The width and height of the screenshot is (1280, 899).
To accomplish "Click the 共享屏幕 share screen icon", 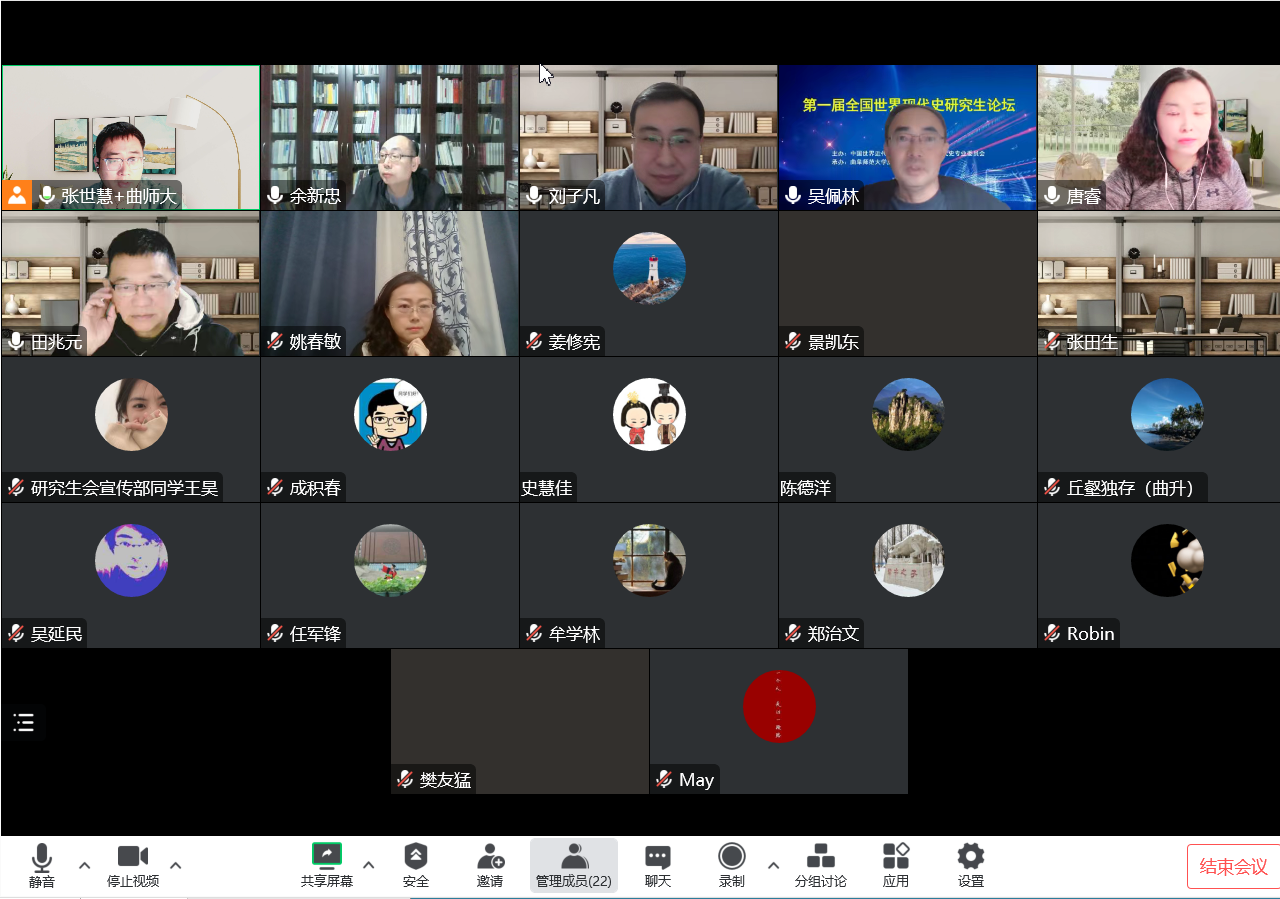I will 326,855.
